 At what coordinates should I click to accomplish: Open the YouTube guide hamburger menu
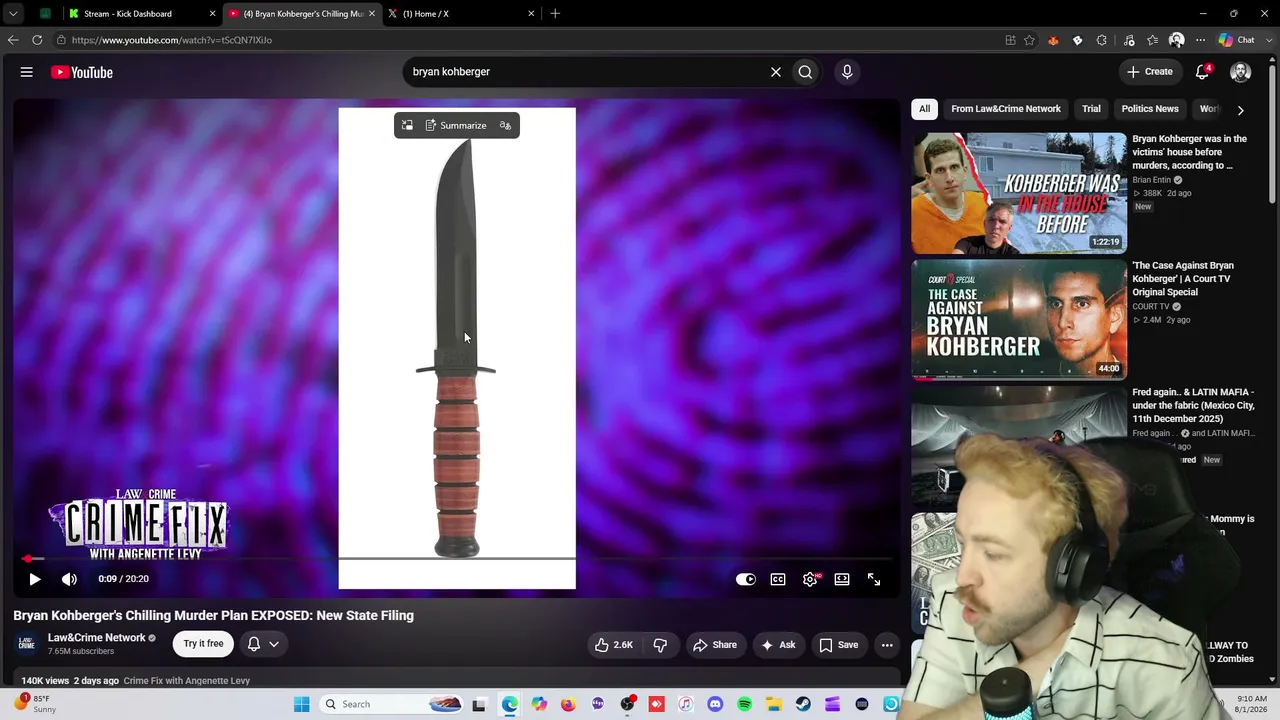coord(27,72)
